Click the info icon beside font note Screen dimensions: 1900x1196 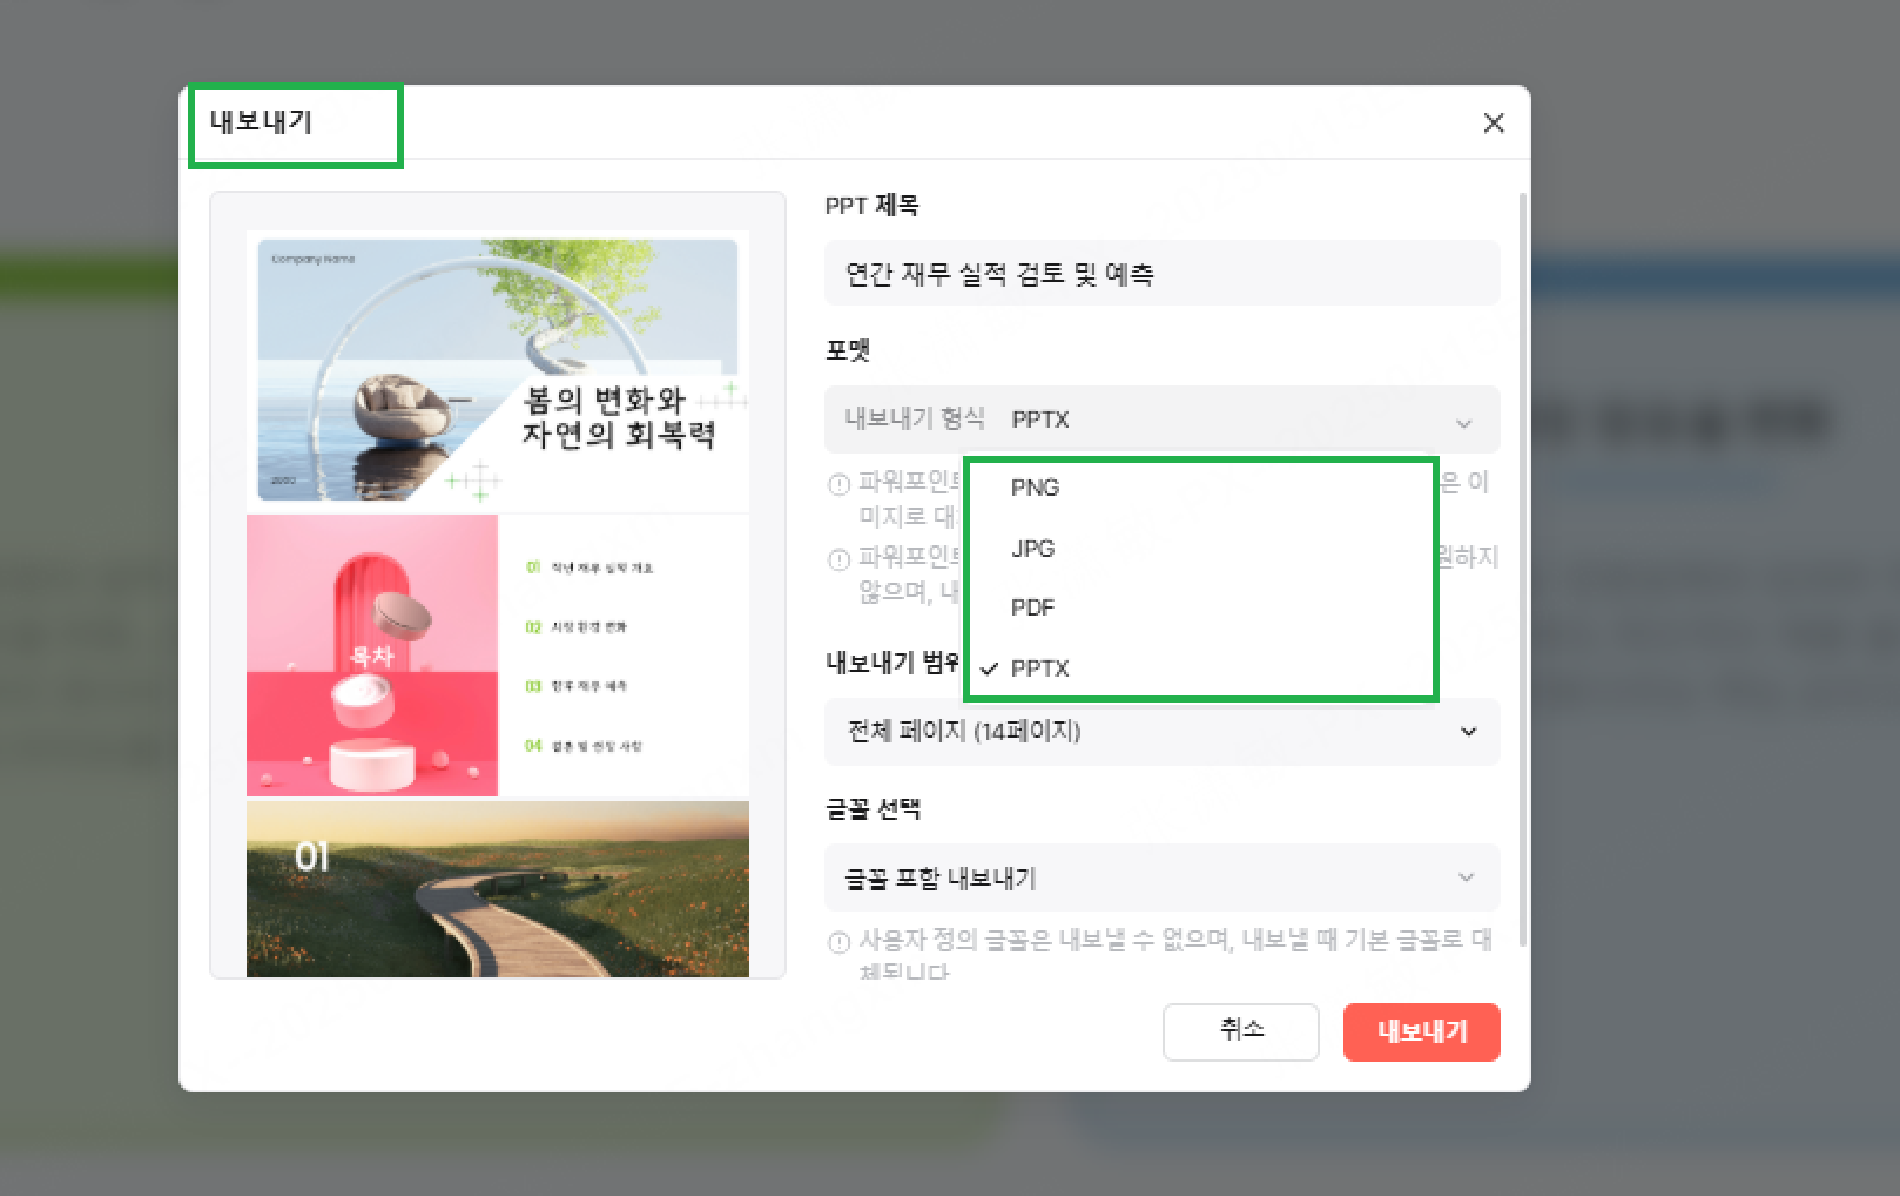[838, 942]
